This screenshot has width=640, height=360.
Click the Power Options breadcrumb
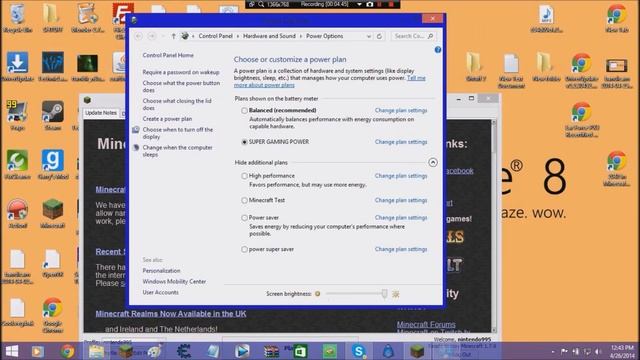coord(324,36)
